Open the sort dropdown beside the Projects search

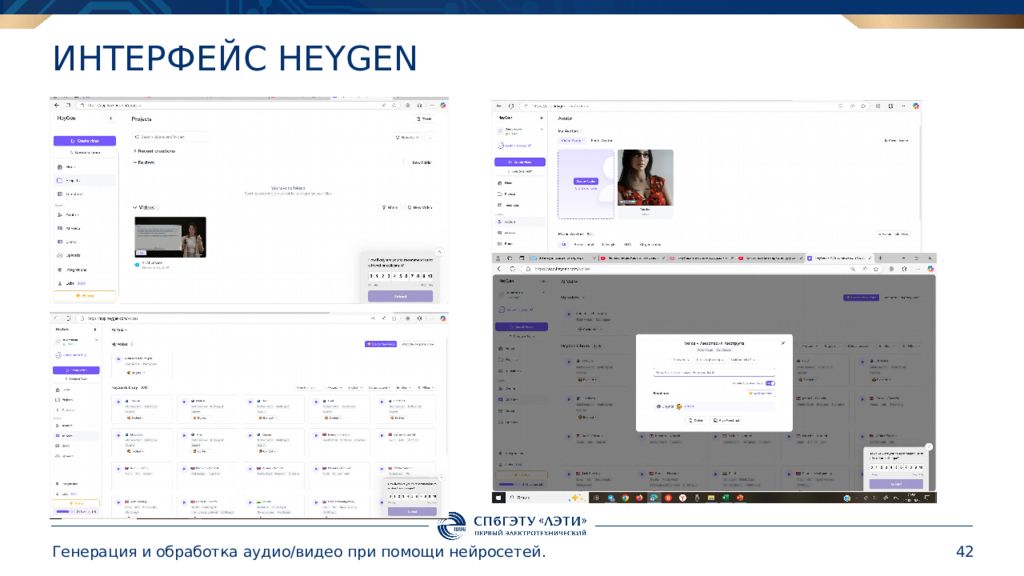pyautogui.click(x=408, y=137)
